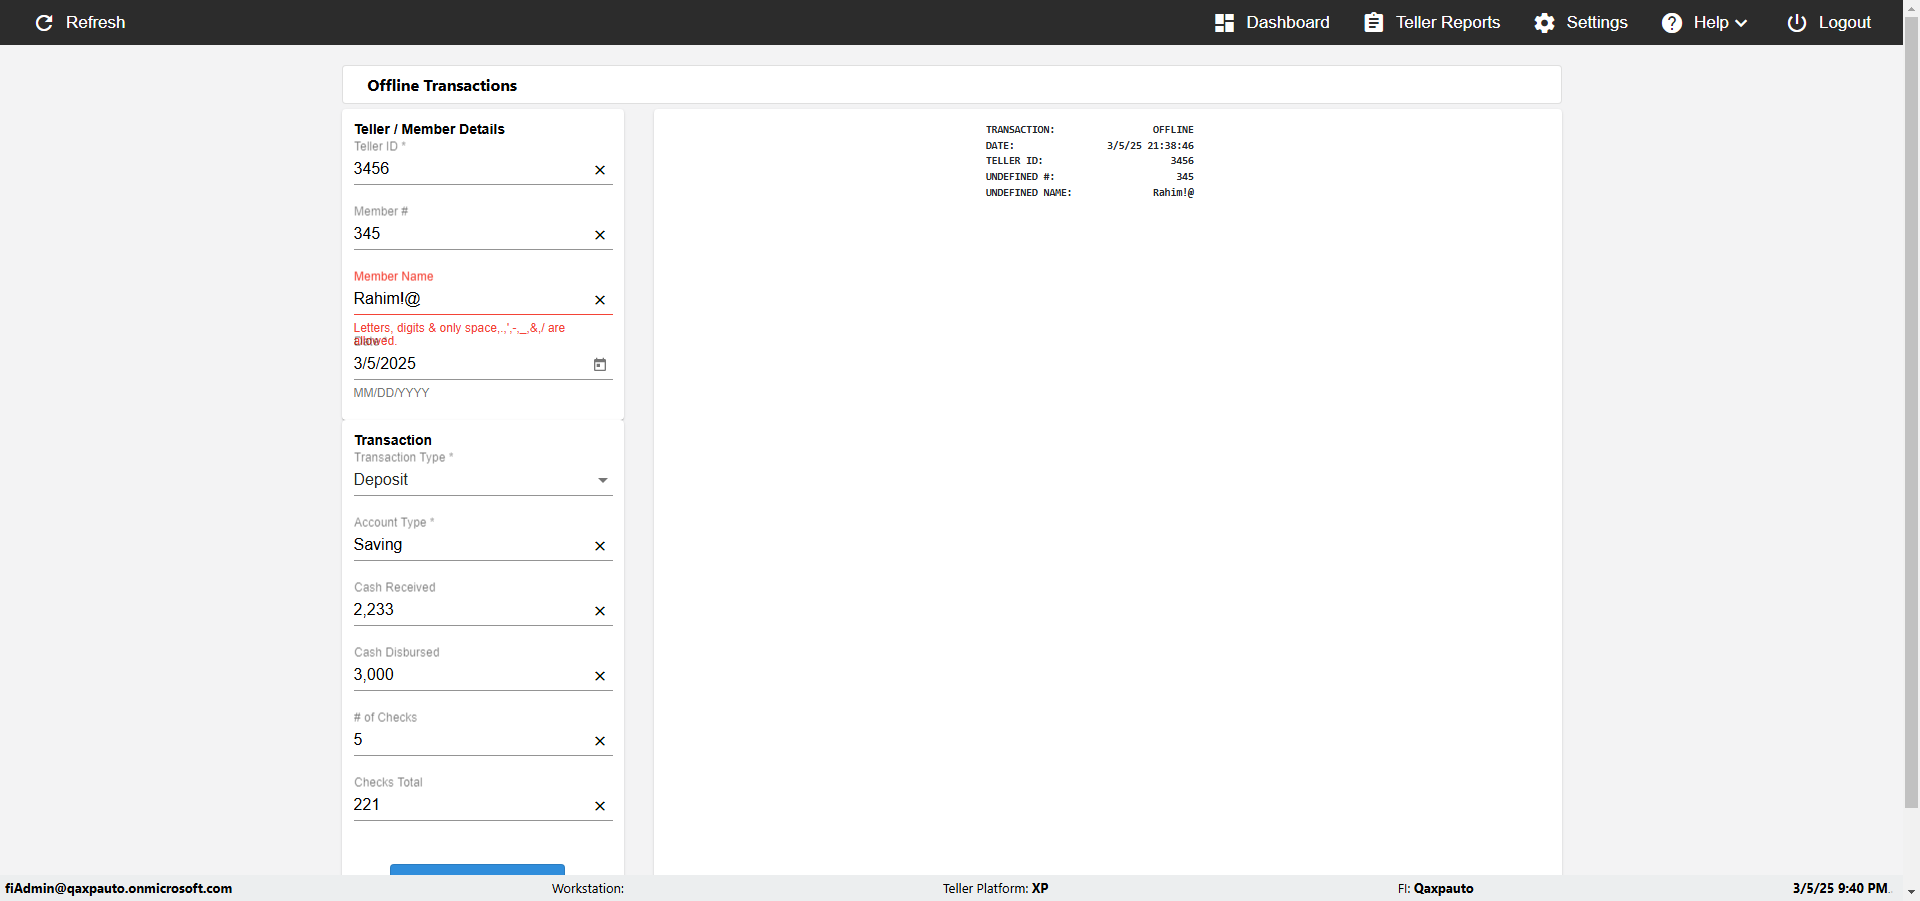This screenshot has height=901, width=1920.
Task: Clear the Teller ID field
Action: tap(600, 170)
